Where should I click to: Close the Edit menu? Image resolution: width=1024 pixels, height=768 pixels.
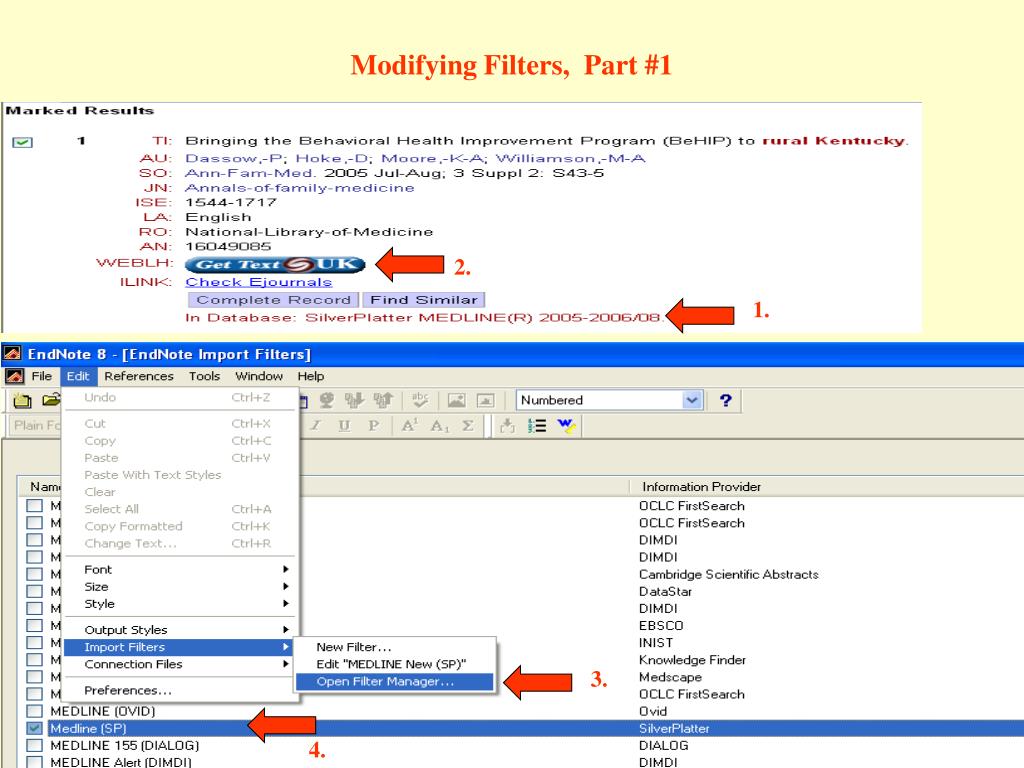78,376
